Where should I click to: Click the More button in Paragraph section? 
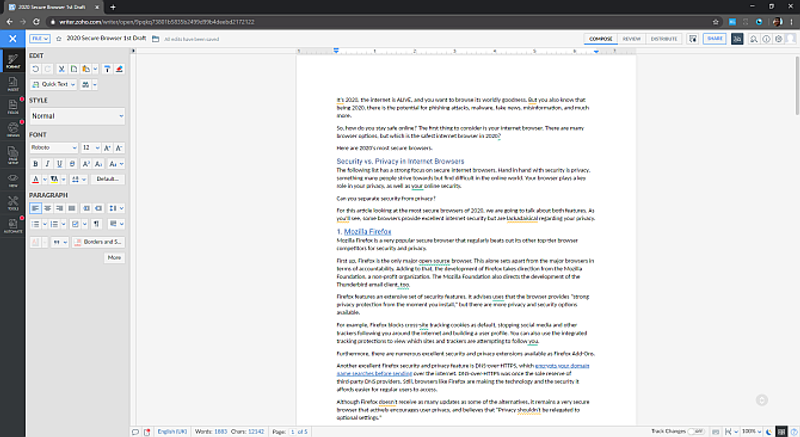click(114, 258)
